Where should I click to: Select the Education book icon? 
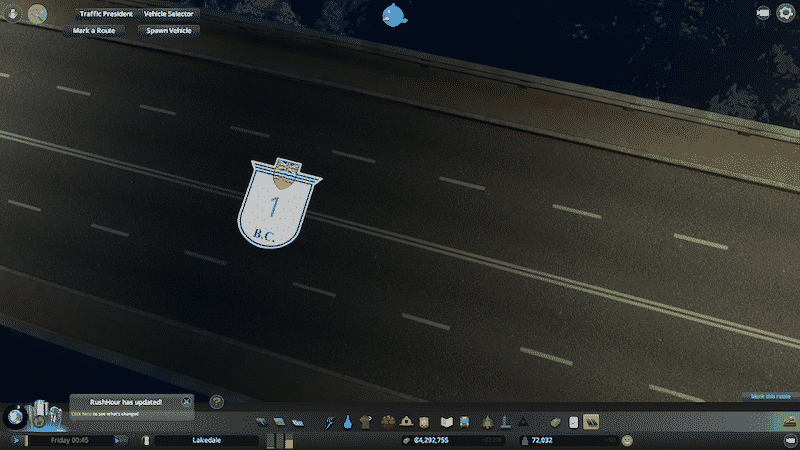point(447,422)
